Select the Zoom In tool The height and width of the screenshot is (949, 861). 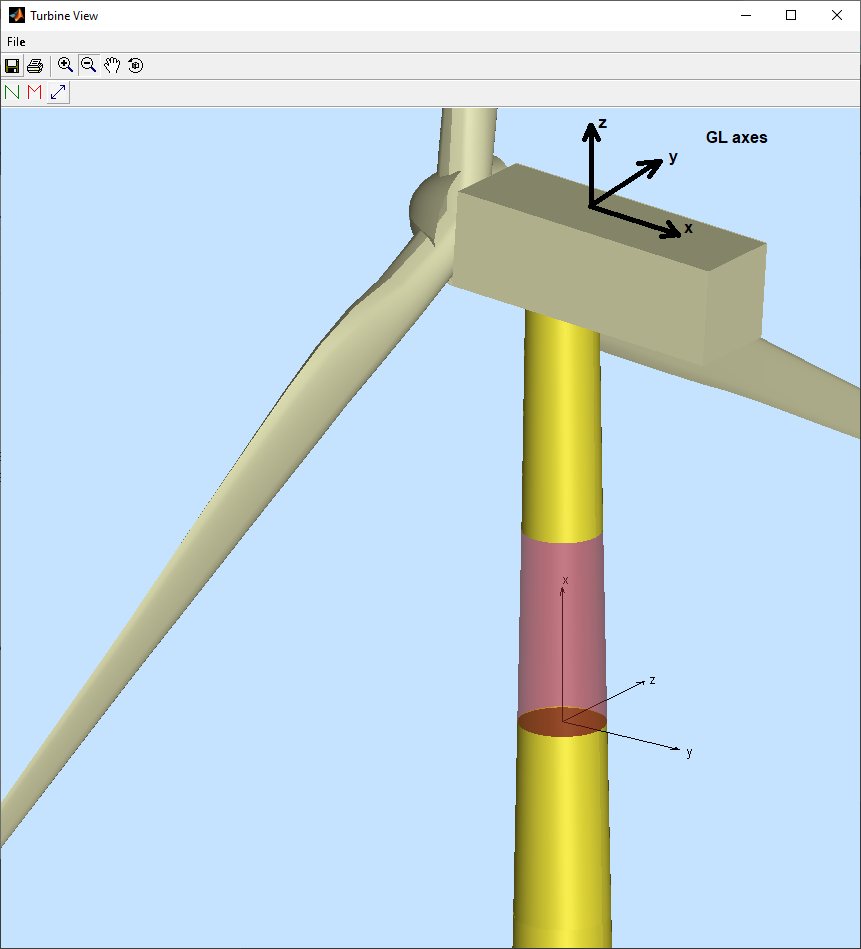pos(66,66)
